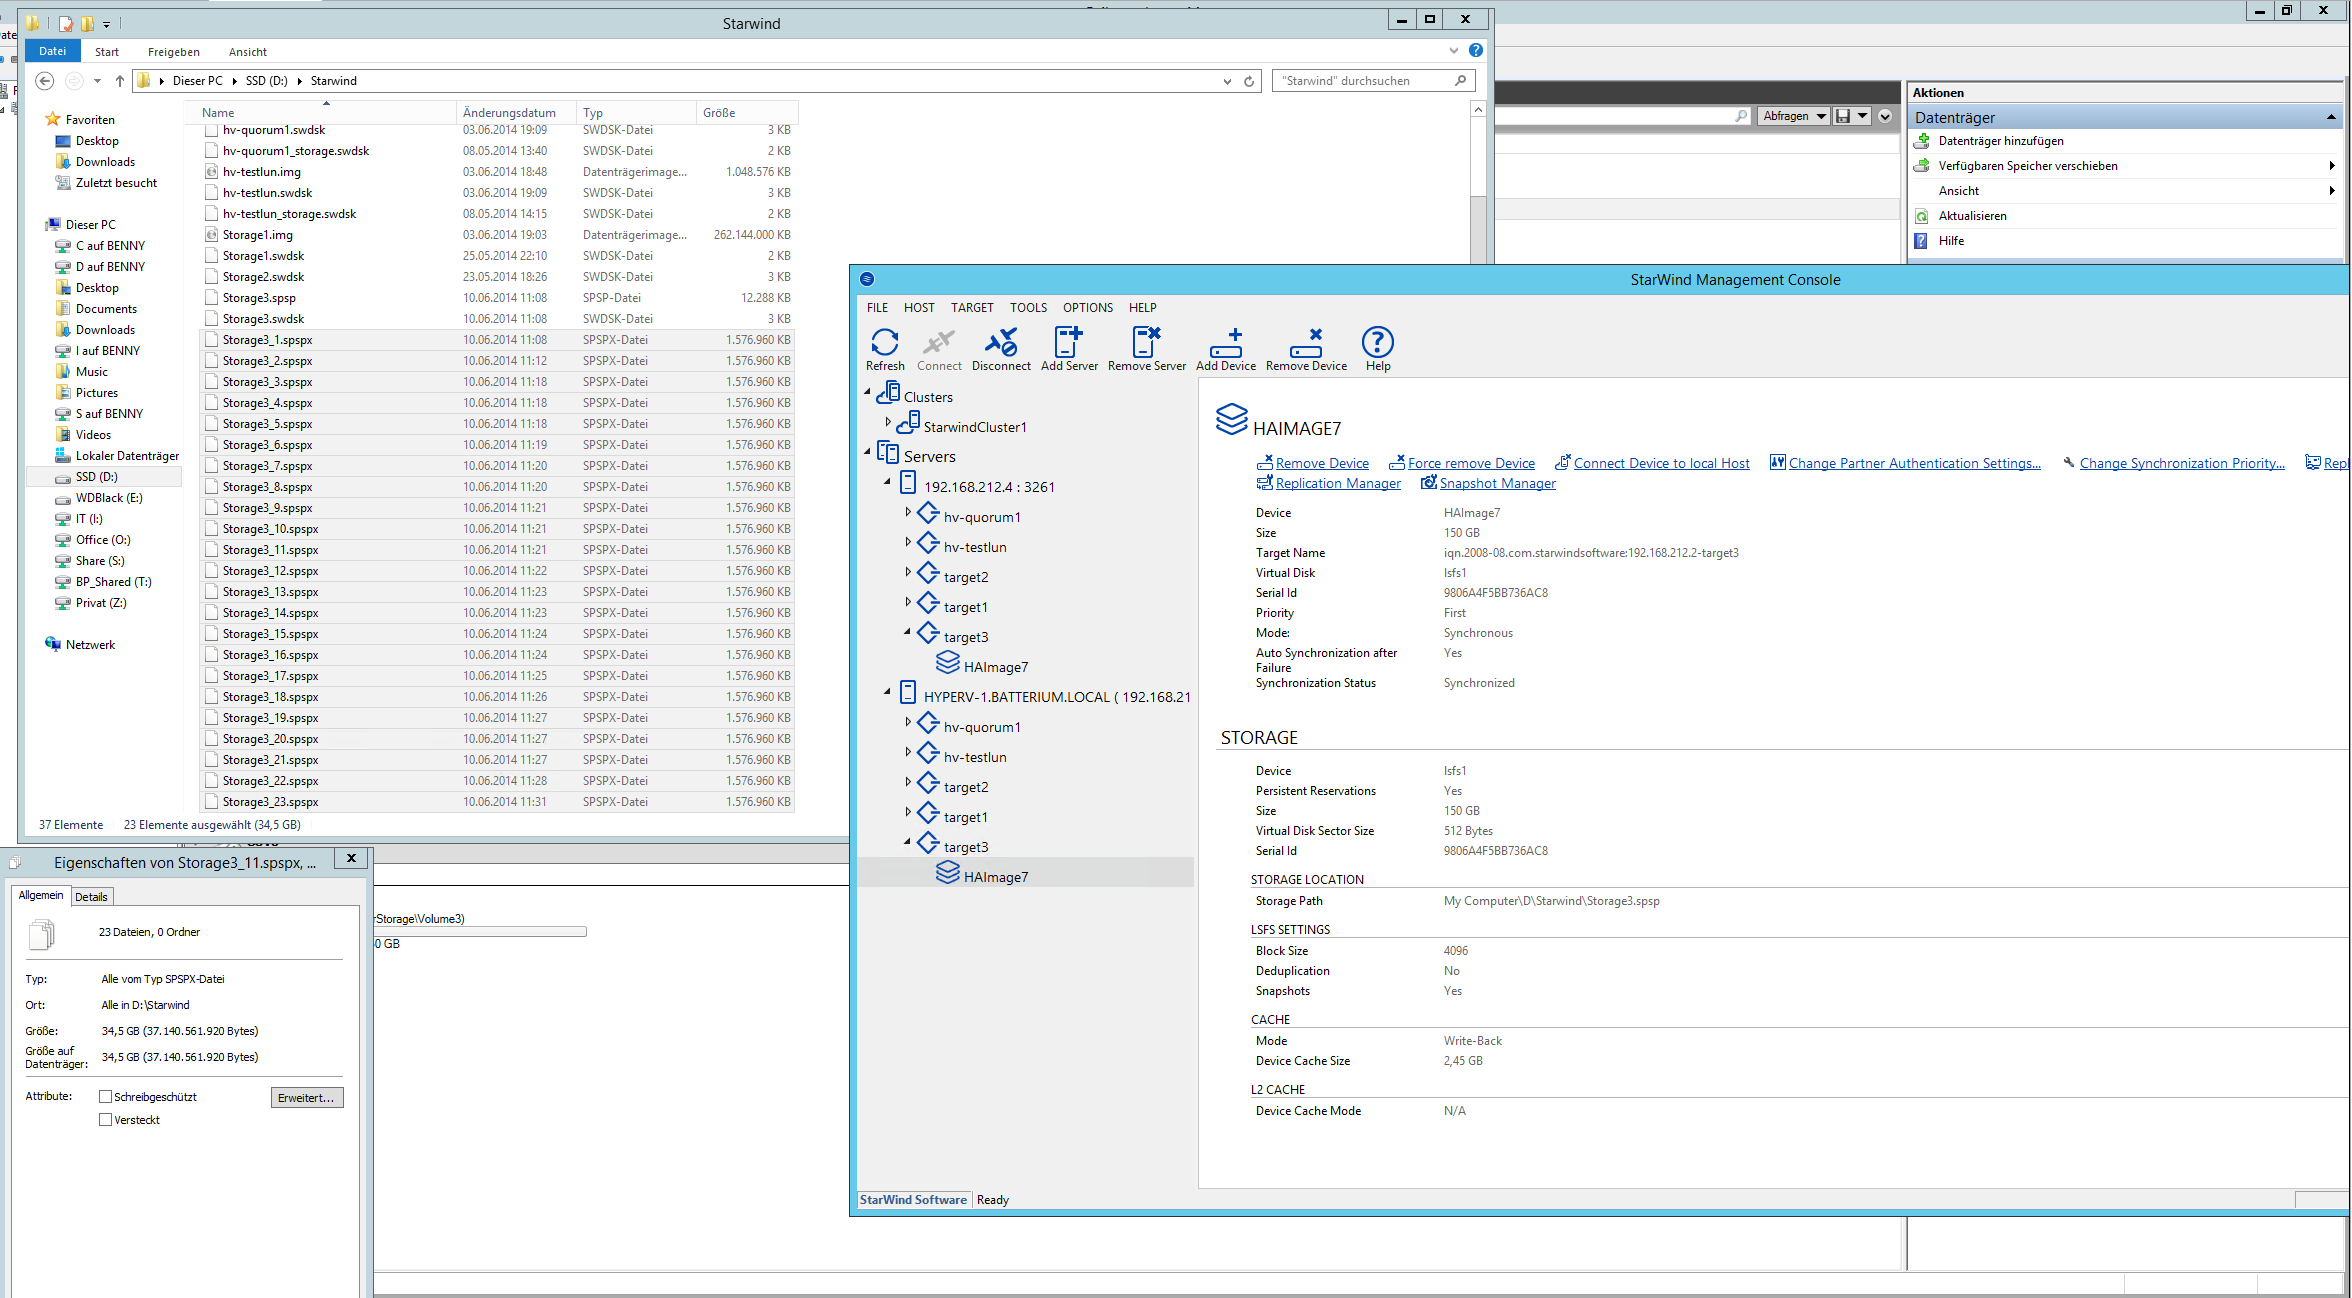Open the TARGET menu
Image resolution: width=2352 pixels, height=1298 pixels.
[972, 308]
